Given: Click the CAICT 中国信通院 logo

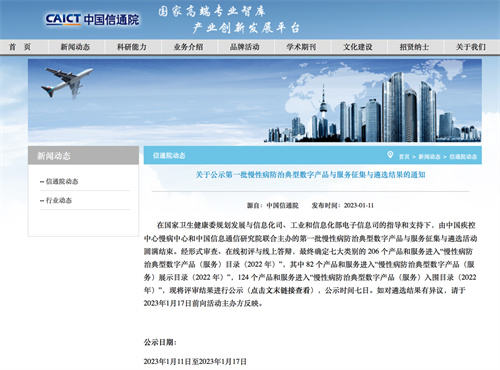Looking at the screenshot, I should [92, 19].
